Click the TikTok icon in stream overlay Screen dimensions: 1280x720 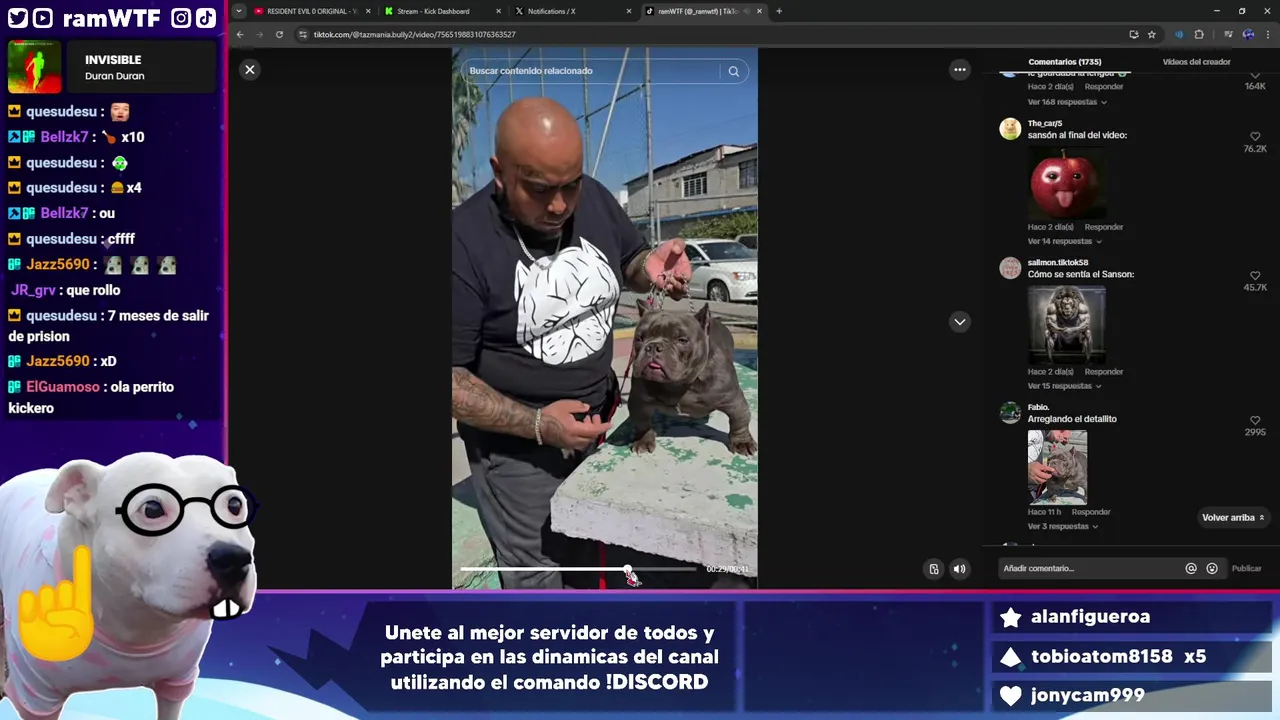(205, 18)
